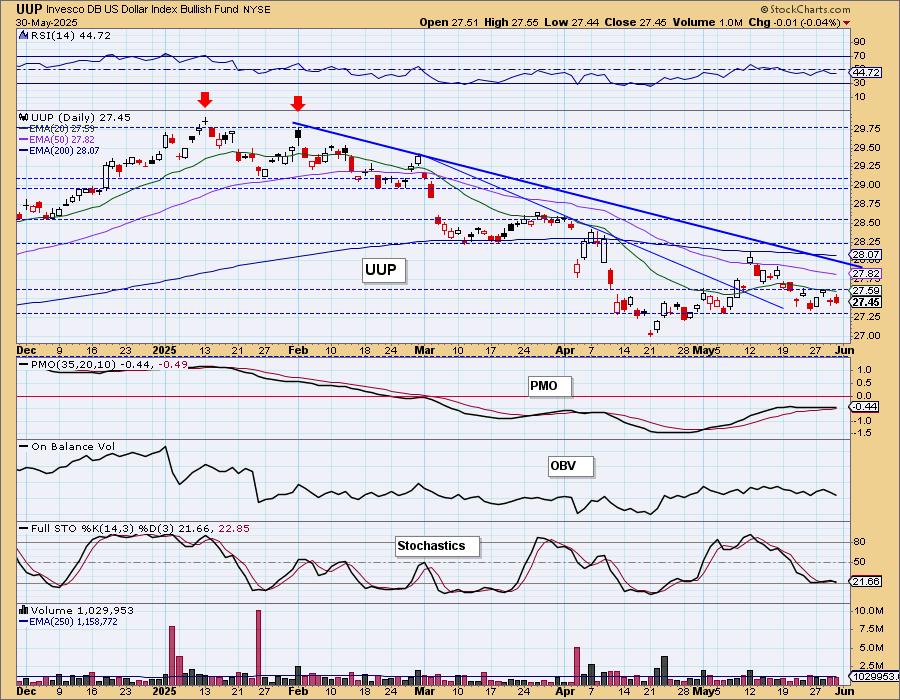900x700 pixels.
Task: Click the copyright symbol before StockCharts.com
Action: (765, 9)
